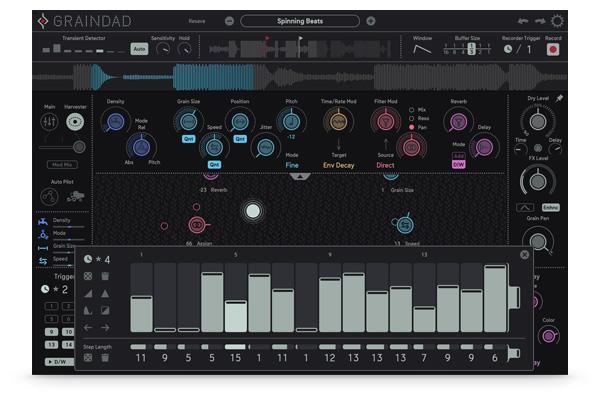Load the next preset with the plus button

[x=371, y=21]
